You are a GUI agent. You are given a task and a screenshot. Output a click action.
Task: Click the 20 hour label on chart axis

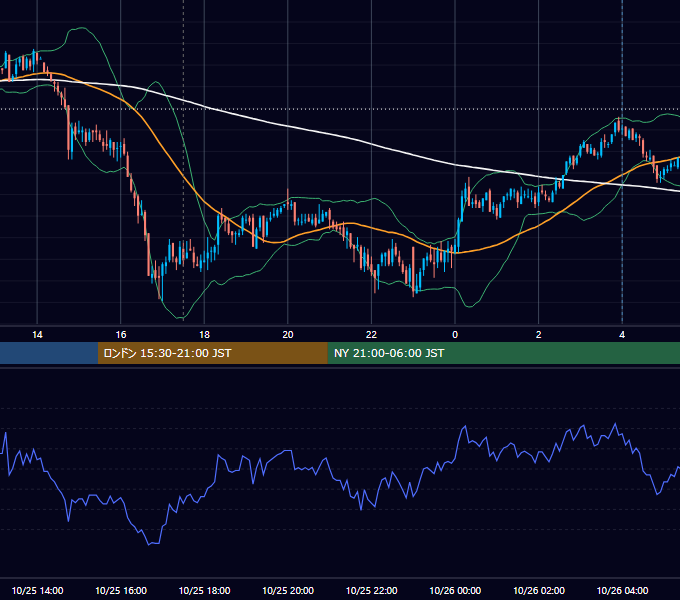tap(288, 335)
